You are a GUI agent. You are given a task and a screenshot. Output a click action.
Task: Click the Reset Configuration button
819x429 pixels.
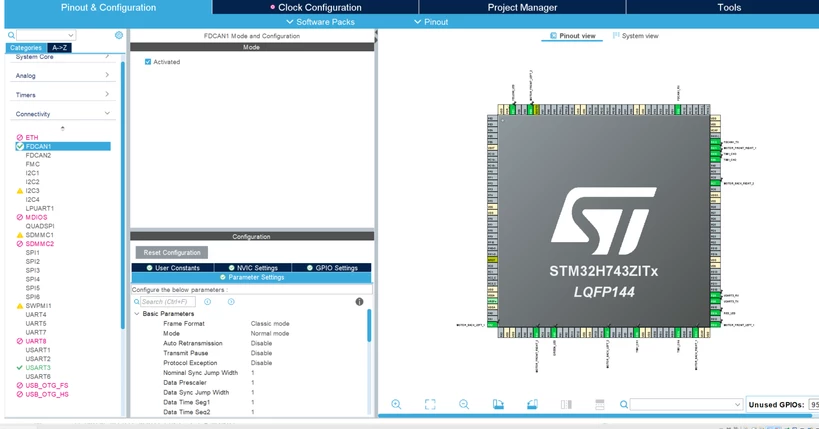click(x=172, y=252)
